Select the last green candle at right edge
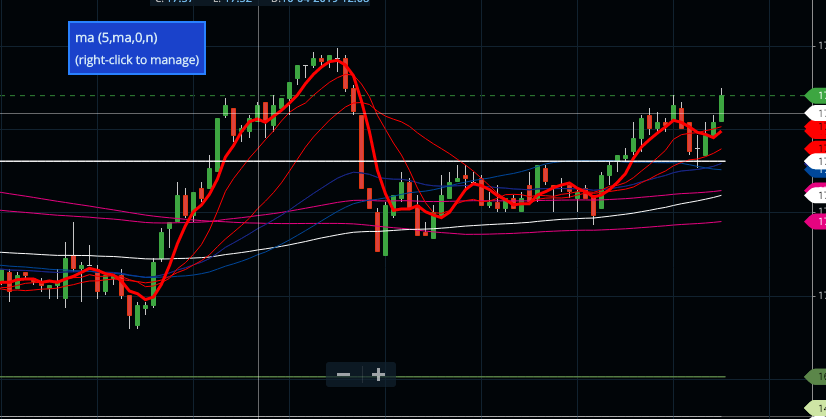The image size is (826, 419). tap(721, 107)
